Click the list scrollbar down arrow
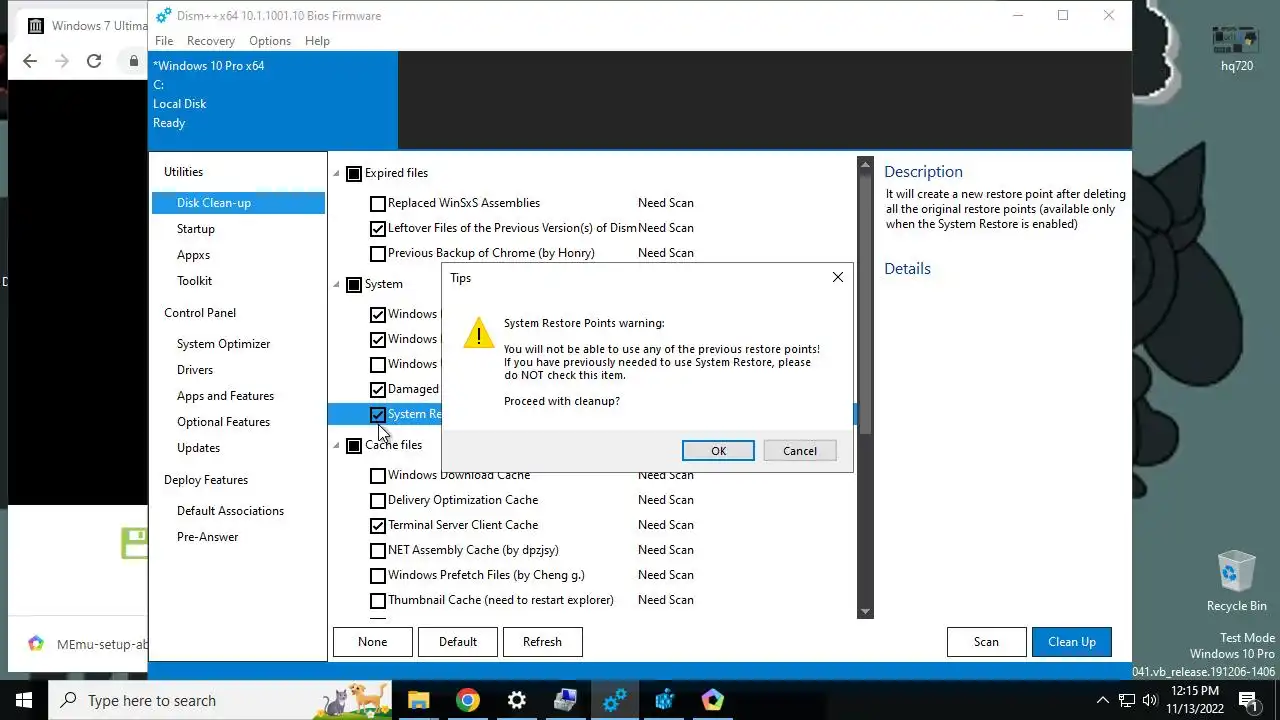Screen dimensions: 1280x720 [865, 611]
